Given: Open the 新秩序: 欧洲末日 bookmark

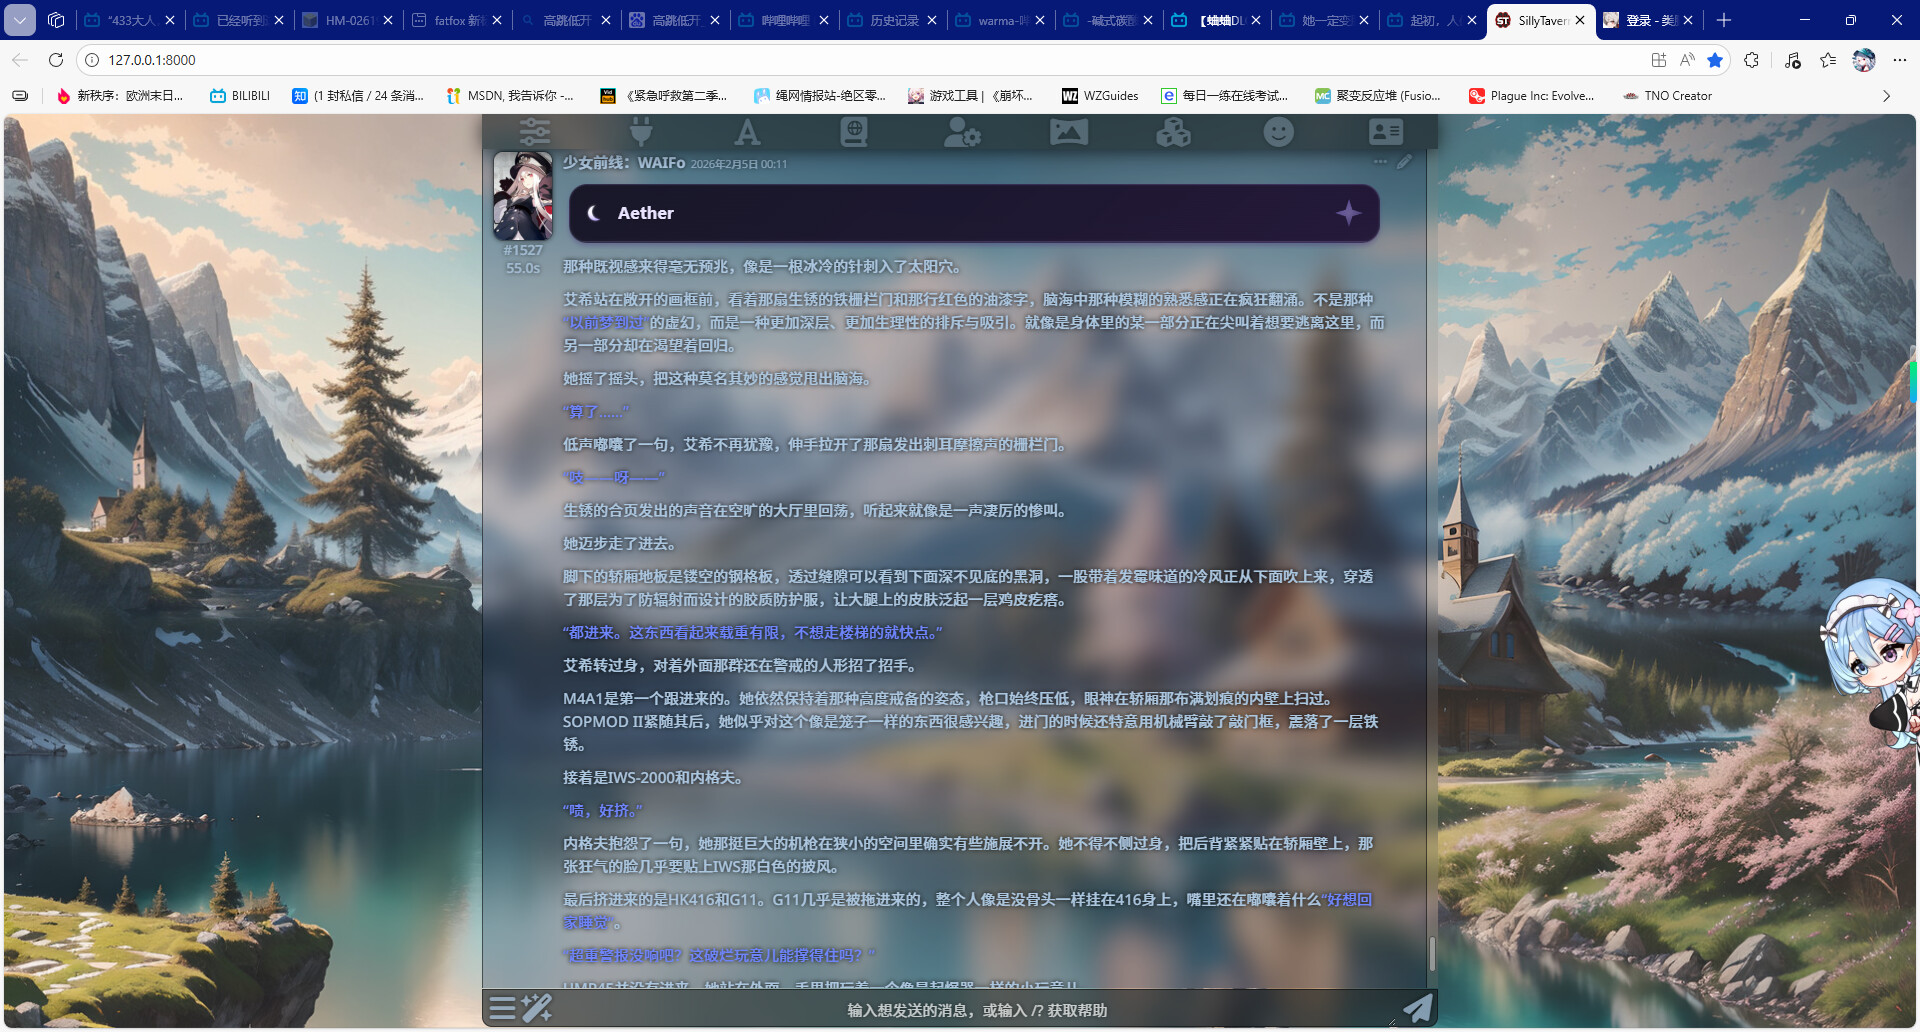Looking at the screenshot, I should pyautogui.click(x=121, y=96).
